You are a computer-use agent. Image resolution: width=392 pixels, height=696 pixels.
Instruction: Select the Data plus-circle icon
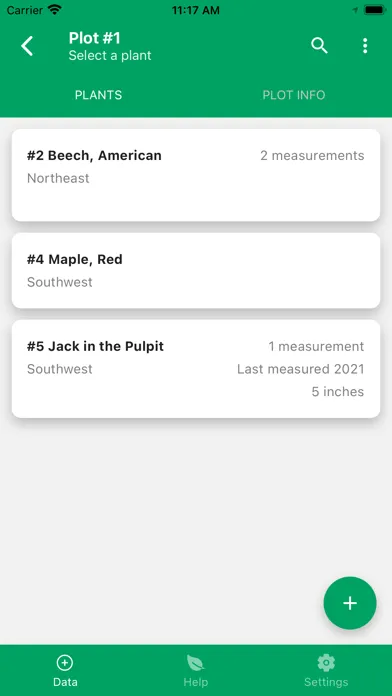65,663
